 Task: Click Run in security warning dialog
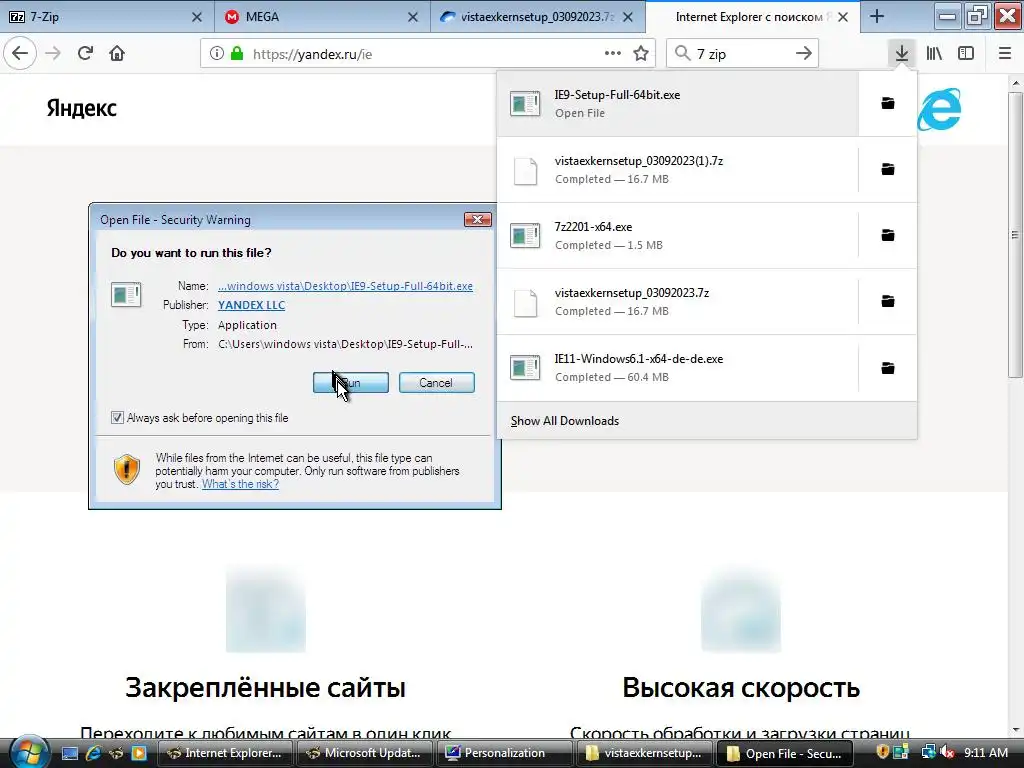(351, 383)
